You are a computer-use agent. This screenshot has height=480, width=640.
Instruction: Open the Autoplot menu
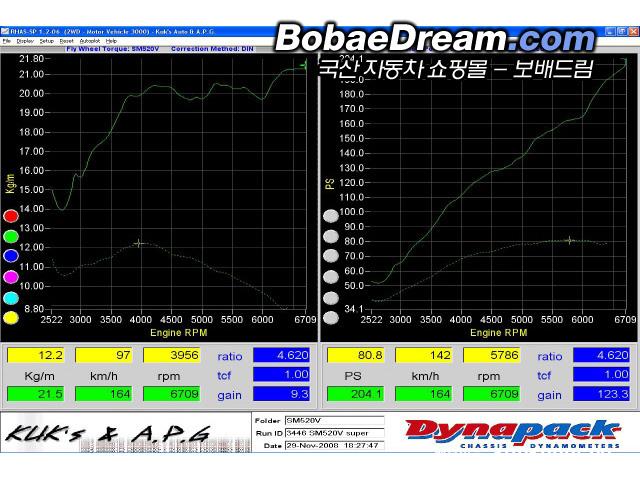(x=90, y=41)
